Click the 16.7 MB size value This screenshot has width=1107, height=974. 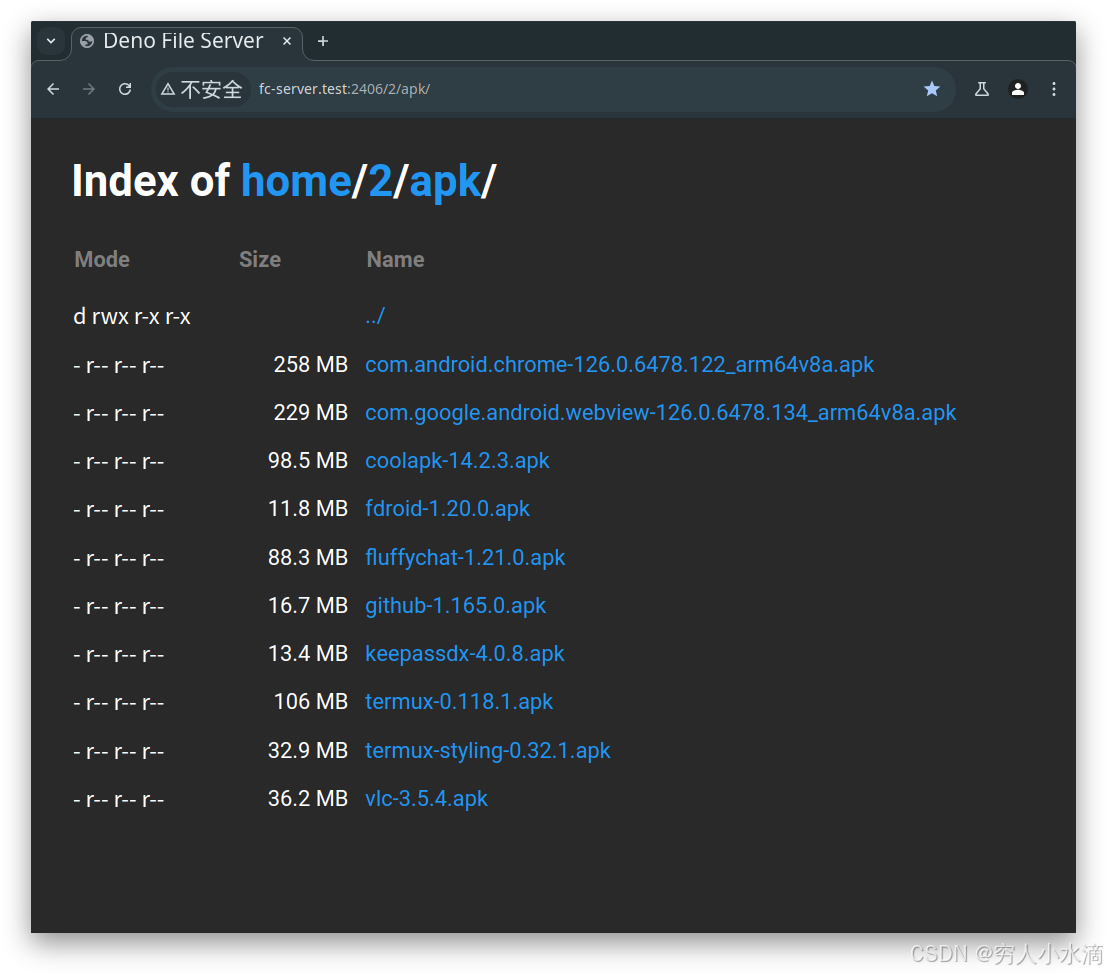click(308, 606)
